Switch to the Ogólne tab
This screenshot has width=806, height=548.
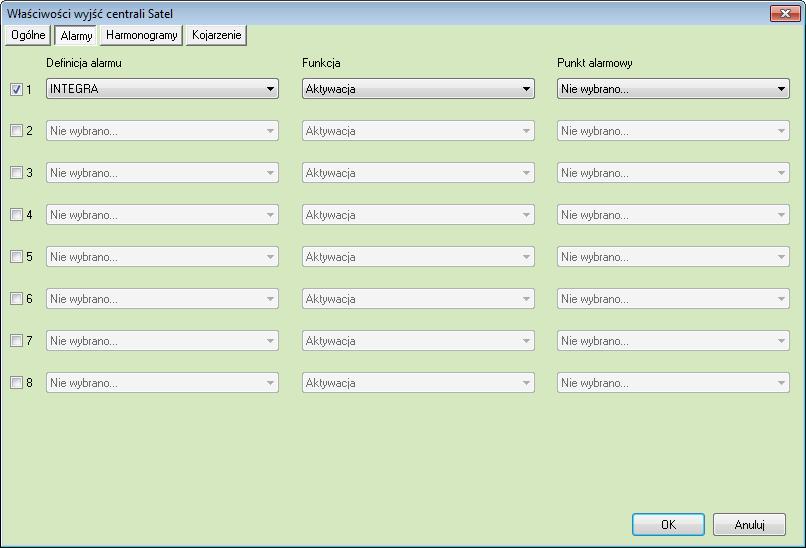[x=28, y=35]
